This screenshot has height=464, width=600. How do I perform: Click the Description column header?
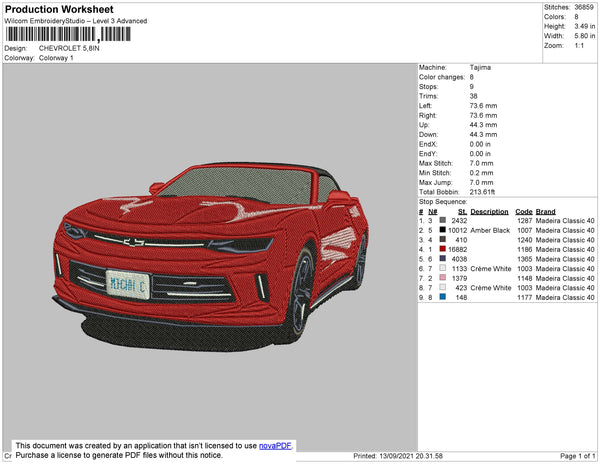coord(489,212)
